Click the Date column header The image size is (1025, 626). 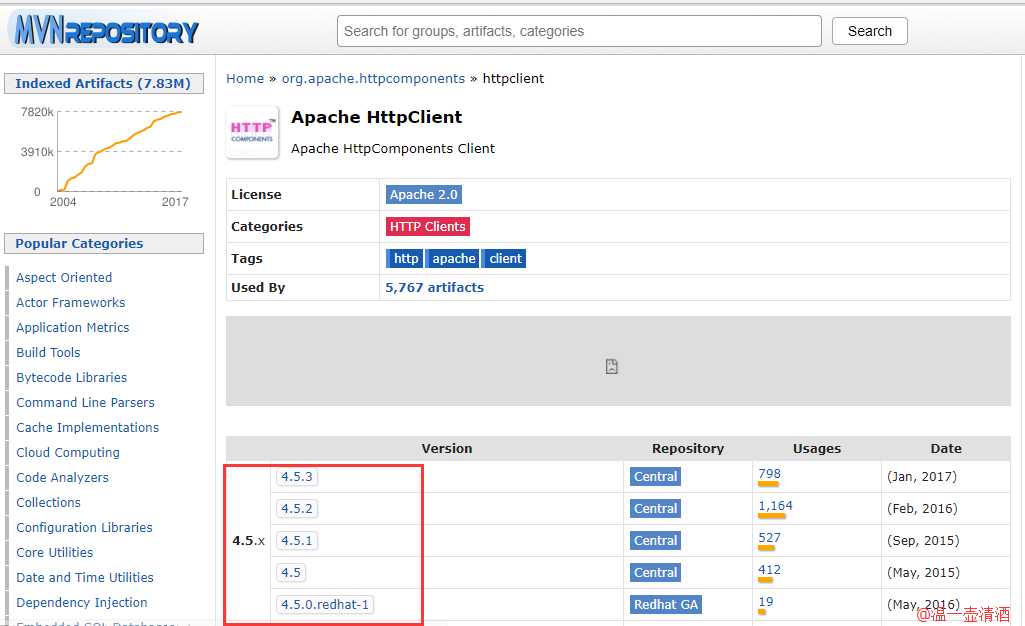pos(946,449)
